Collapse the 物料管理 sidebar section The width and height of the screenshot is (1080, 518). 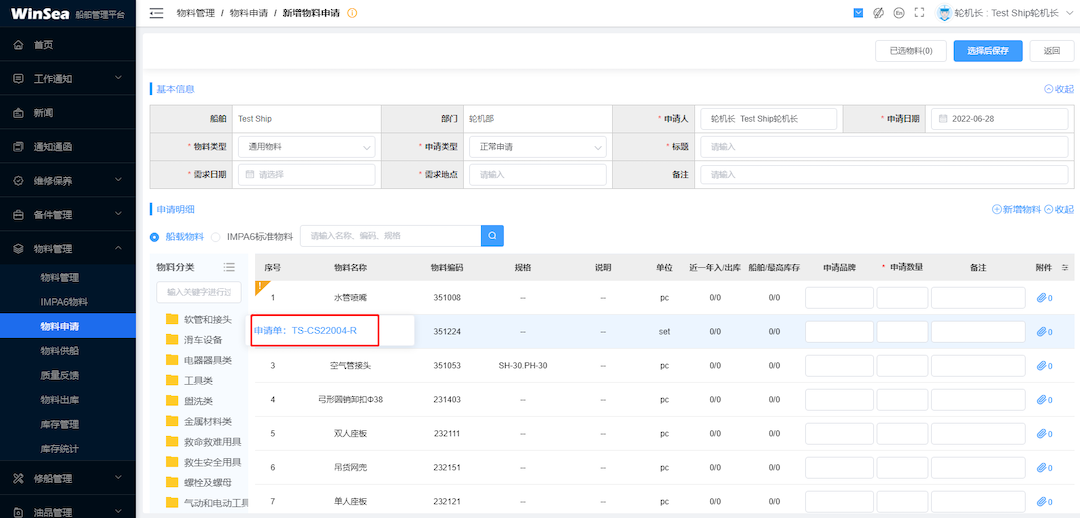[68, 249]
